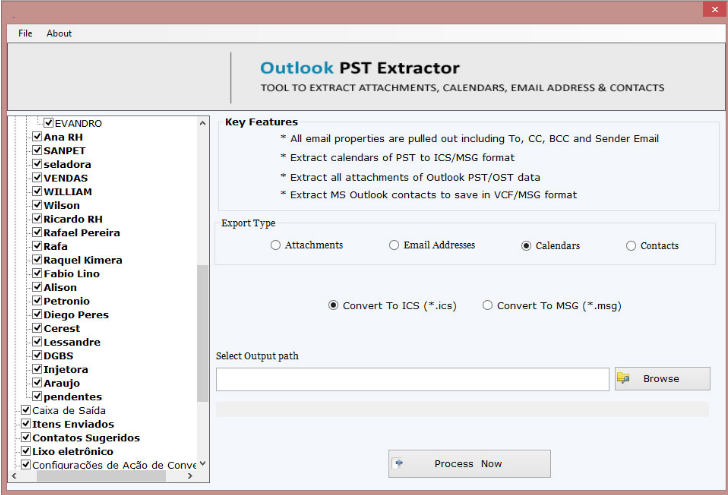Toggle the pendentes folder checkbox
Image resolution: width=728 pixels, height=495 pixels.
pos(37,397)
